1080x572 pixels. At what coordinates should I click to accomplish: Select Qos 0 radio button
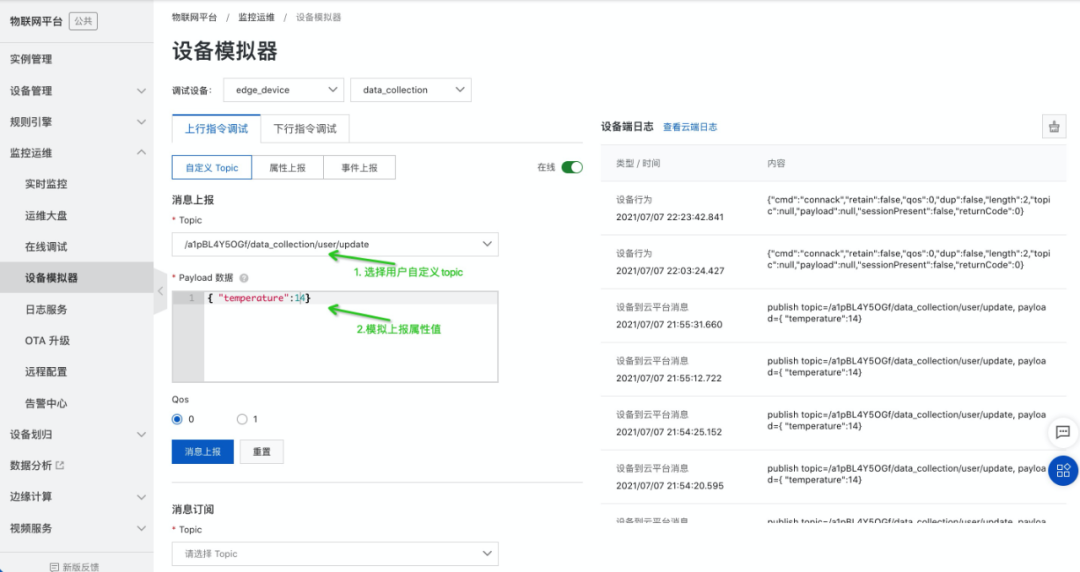pos(177,419)
